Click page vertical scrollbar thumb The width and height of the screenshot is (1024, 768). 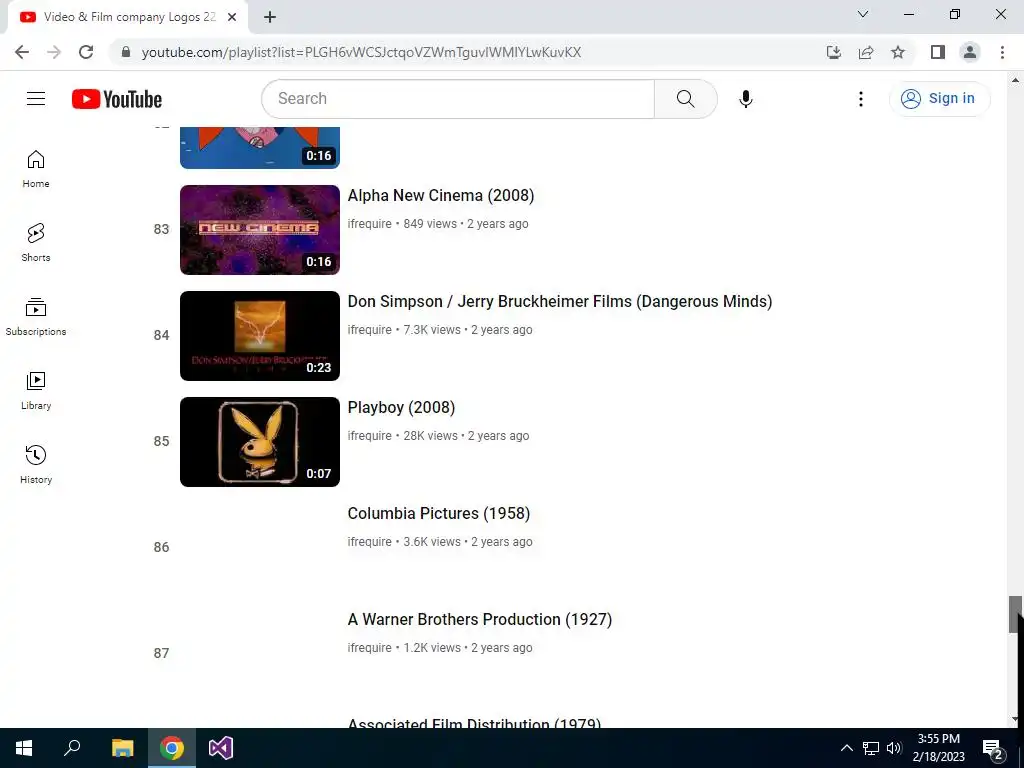1015,614
